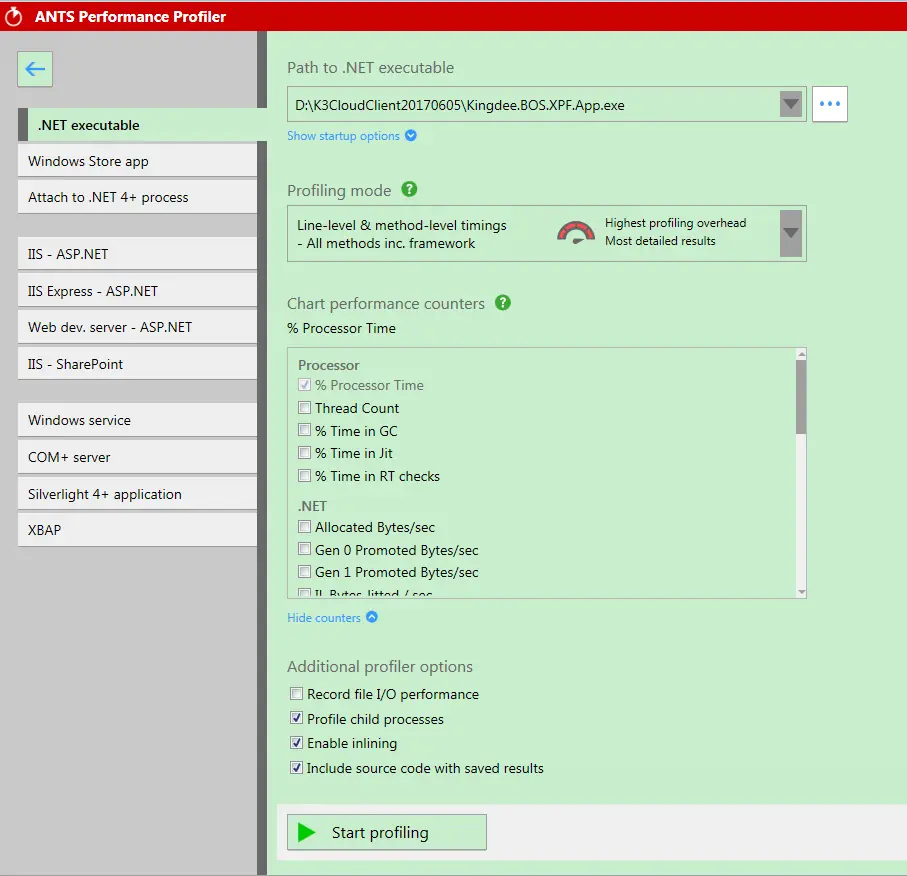Select the Windows Store app option
Image resolution: width=907 pixels, height=876 pixels.
click(137, 160)
